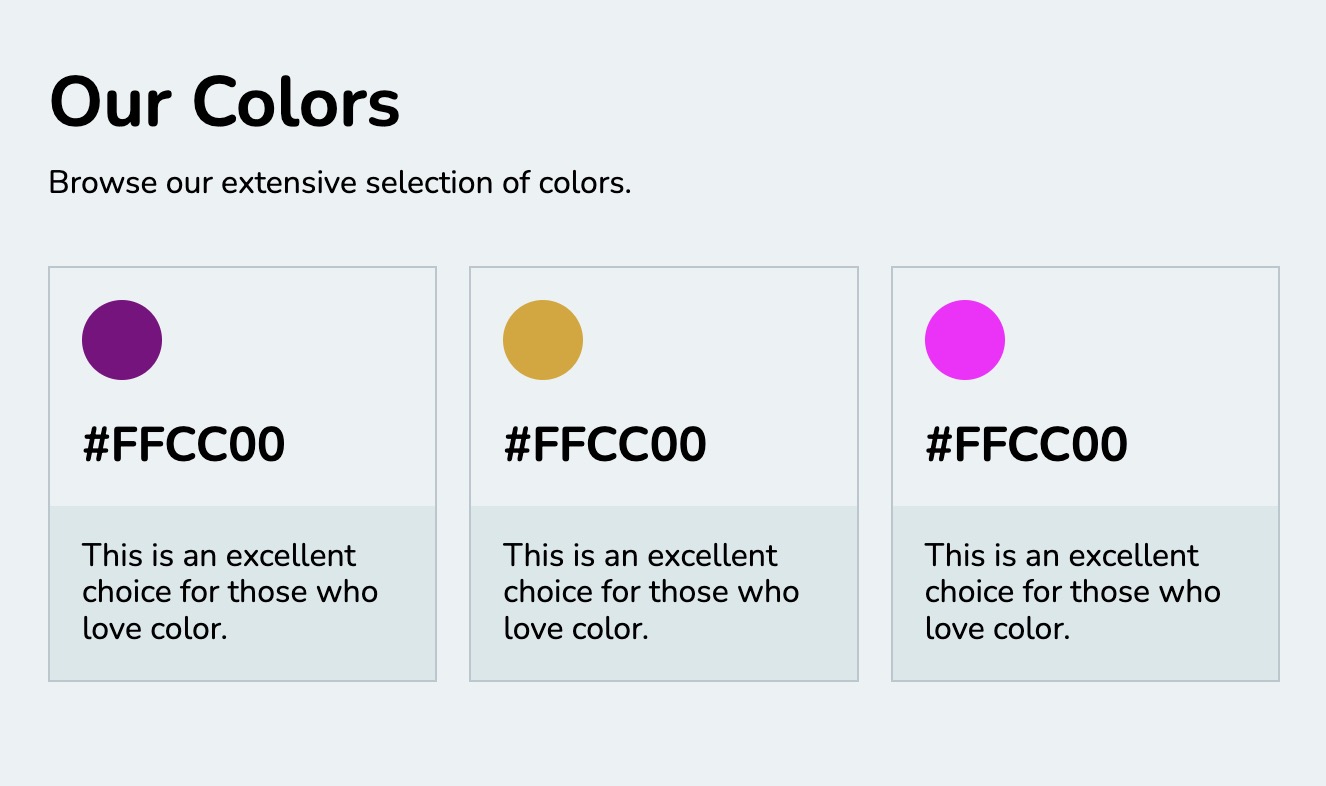Open the 'Our Colors' heading
This screenshot has width=1326, height=786.
[224, 100]
